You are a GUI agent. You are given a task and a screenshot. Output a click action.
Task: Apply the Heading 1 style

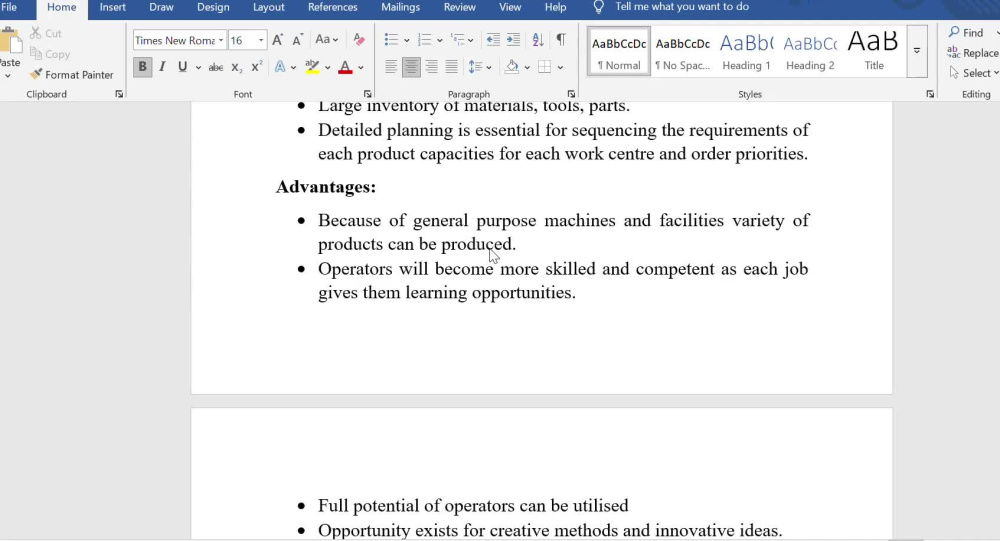click(746, 52)
